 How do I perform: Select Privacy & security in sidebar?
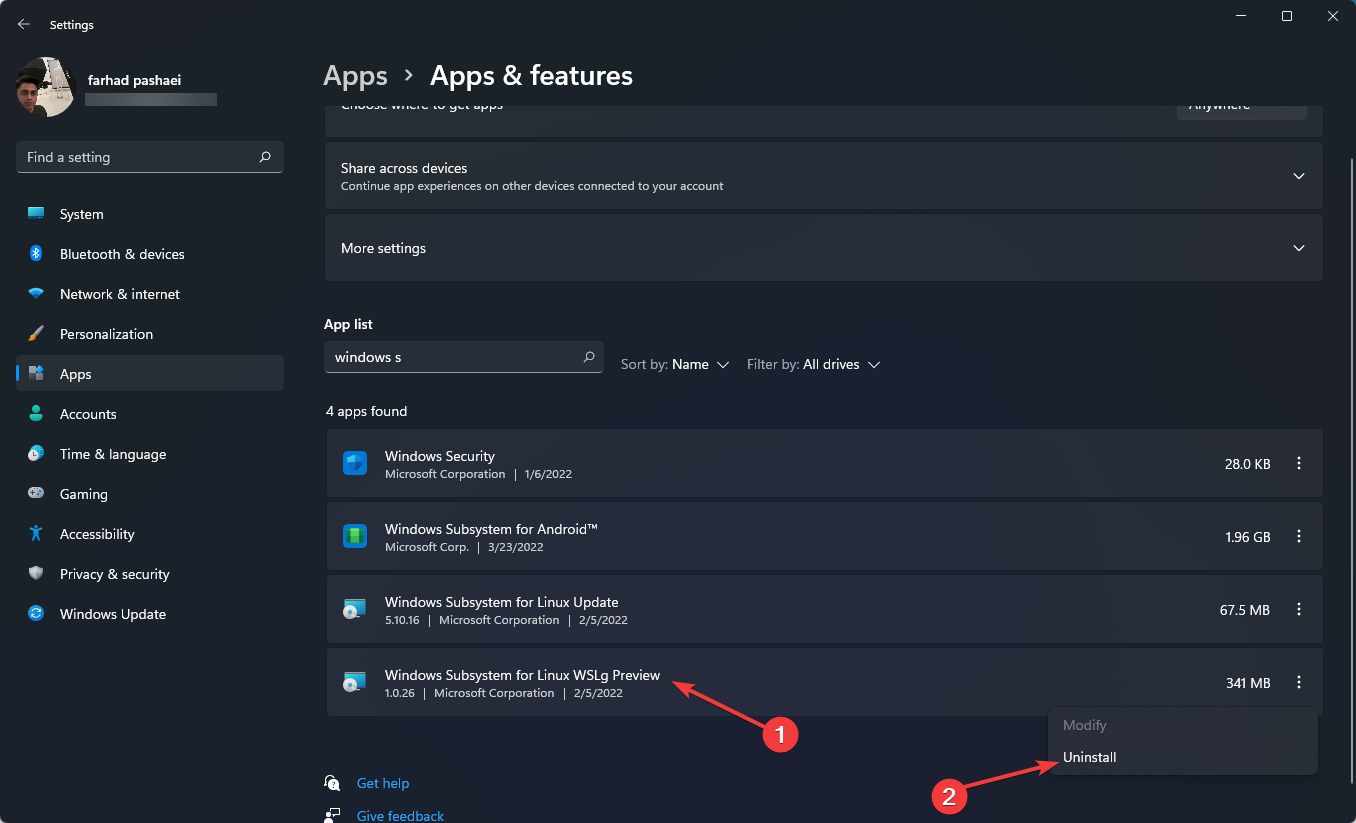click(114, 574)
